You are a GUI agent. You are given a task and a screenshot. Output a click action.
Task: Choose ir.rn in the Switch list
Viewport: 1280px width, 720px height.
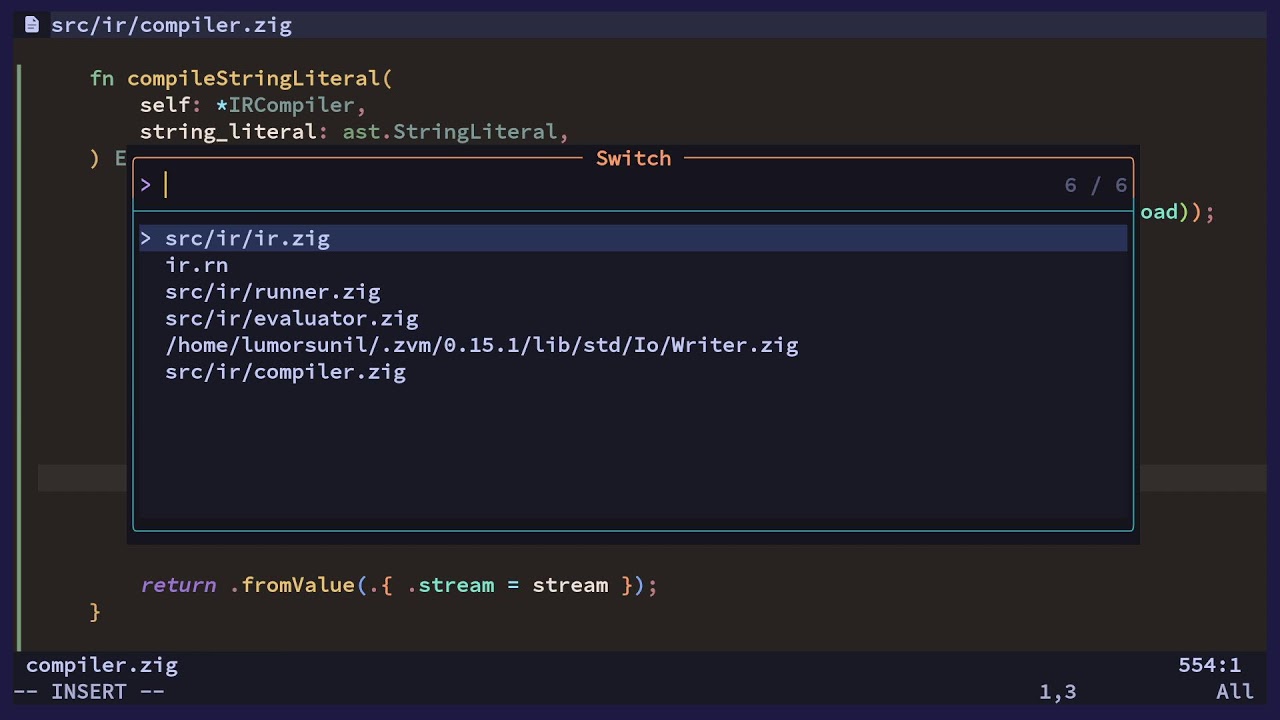(197, 265)
